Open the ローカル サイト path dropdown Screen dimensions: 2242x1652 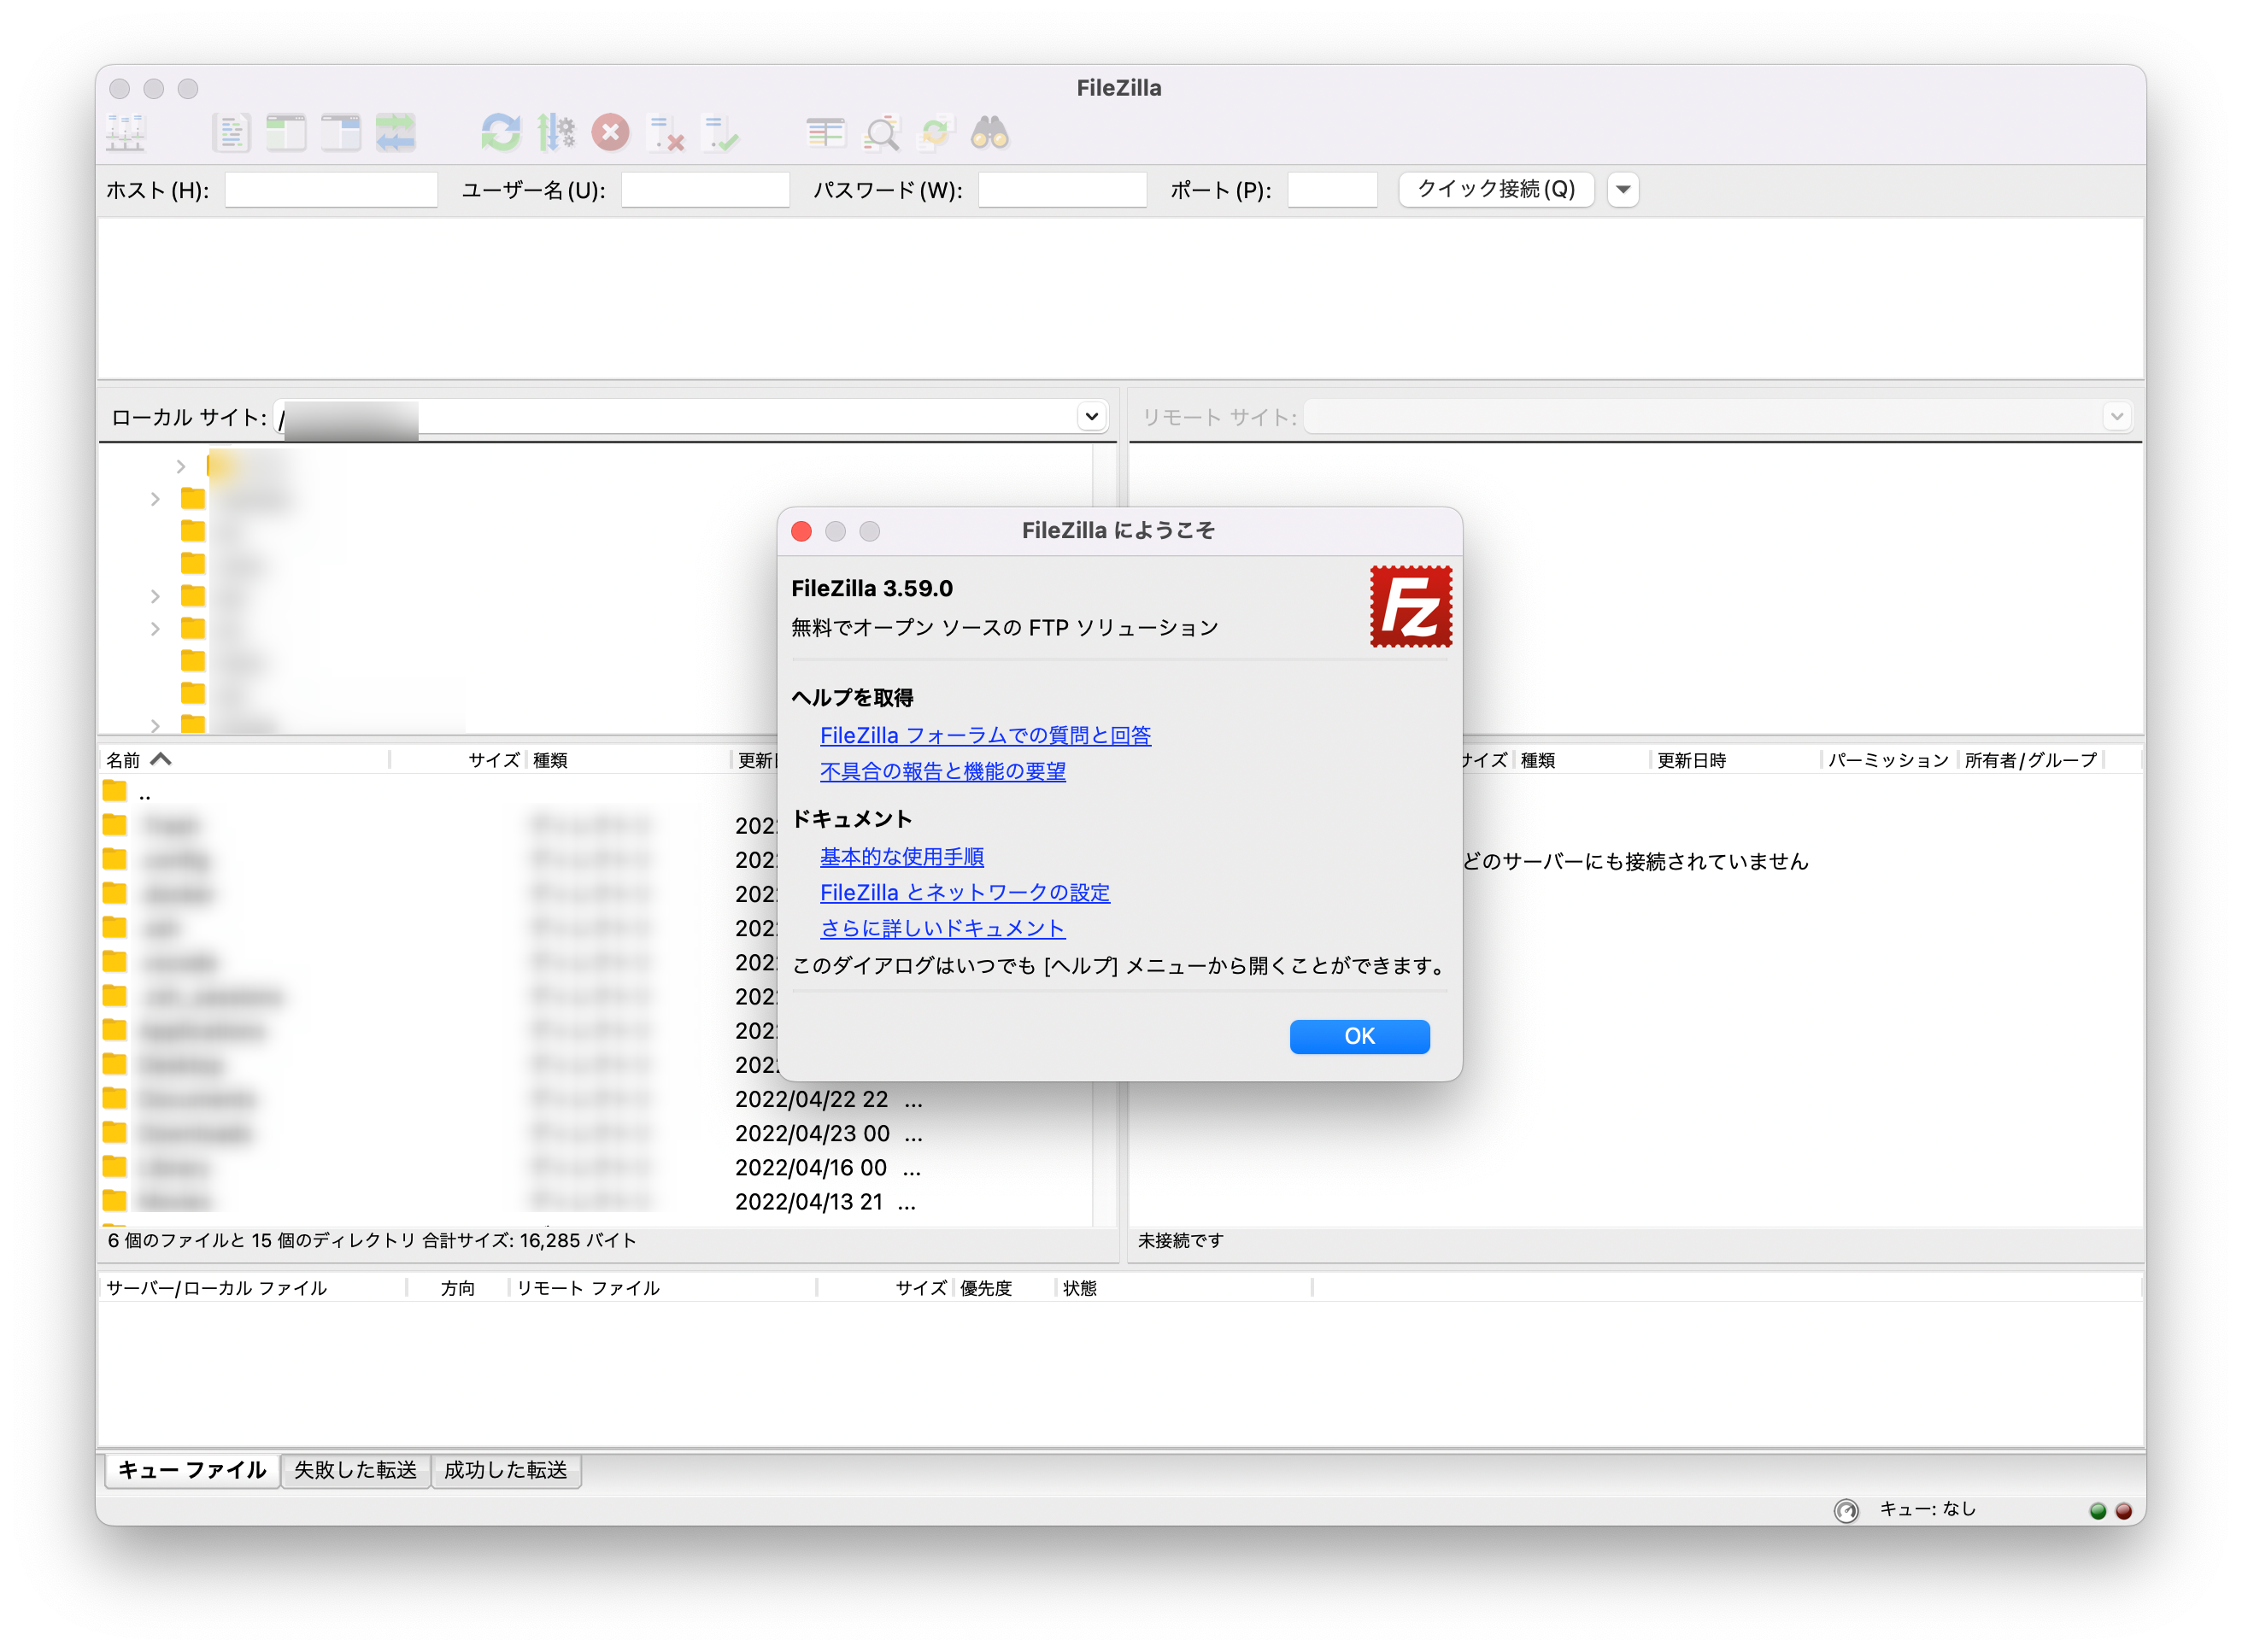[1091, 416]
